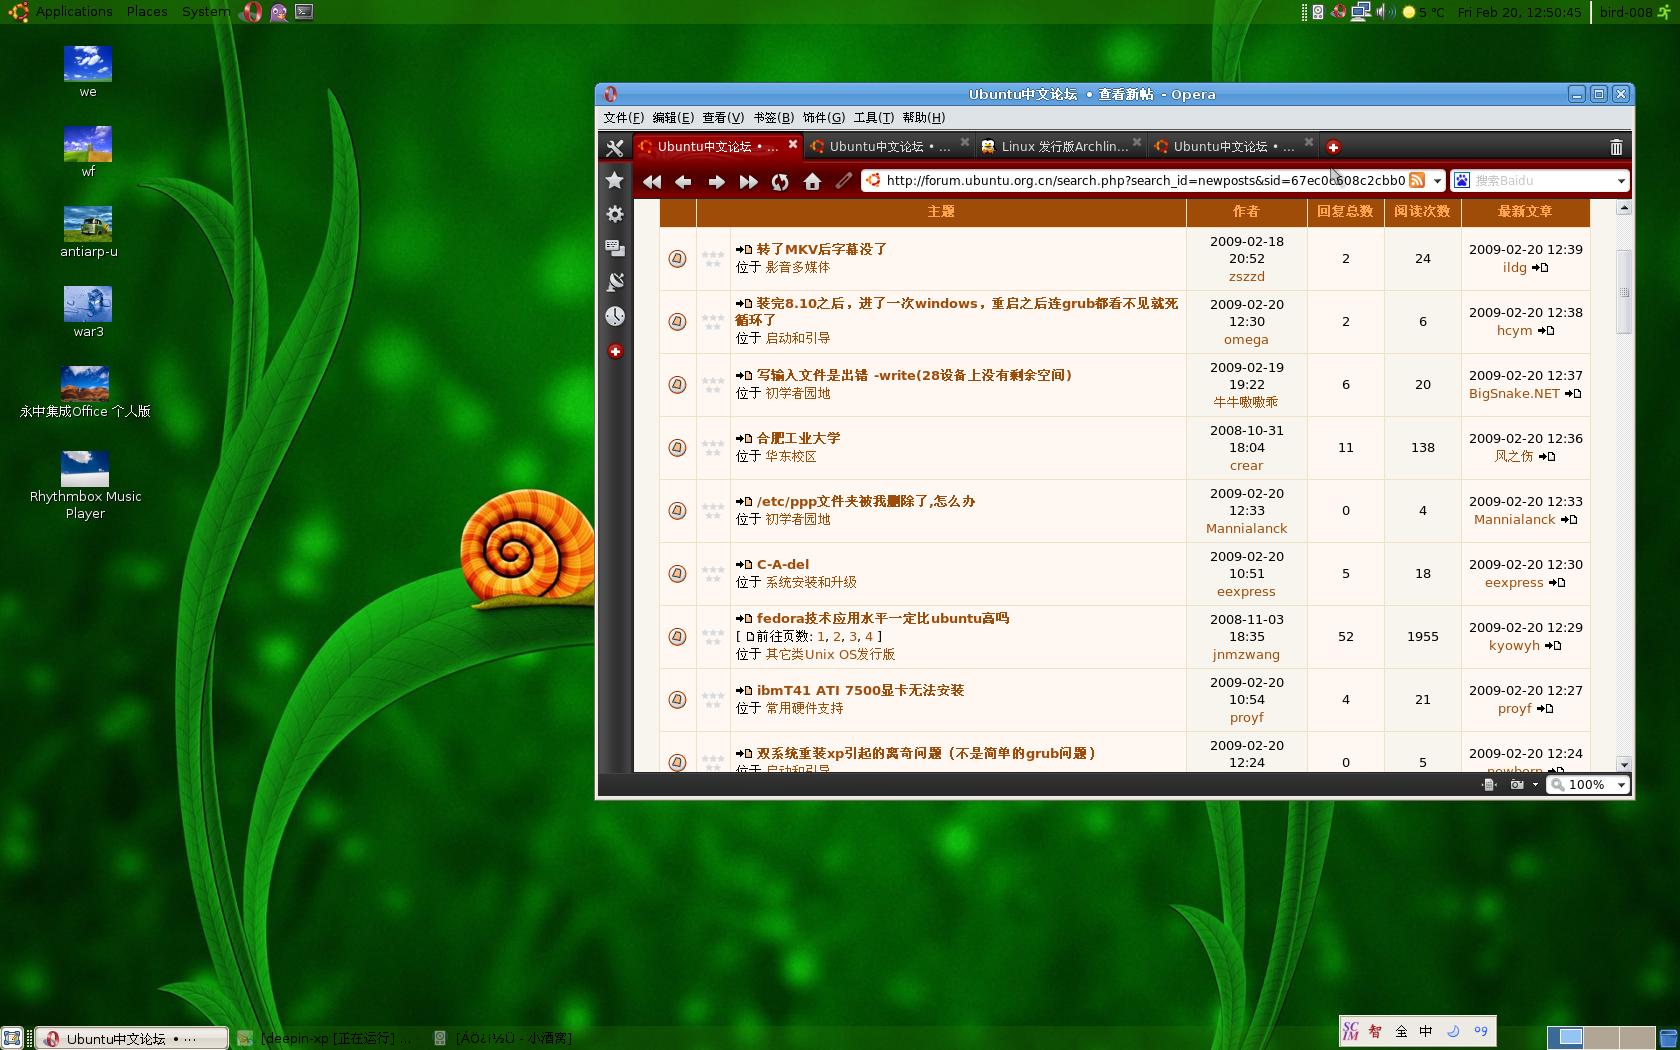Open Rhythmbox Music Player desktop icon
The height and width of the screenshot is (1050, 1680).
tap(85, 486)
